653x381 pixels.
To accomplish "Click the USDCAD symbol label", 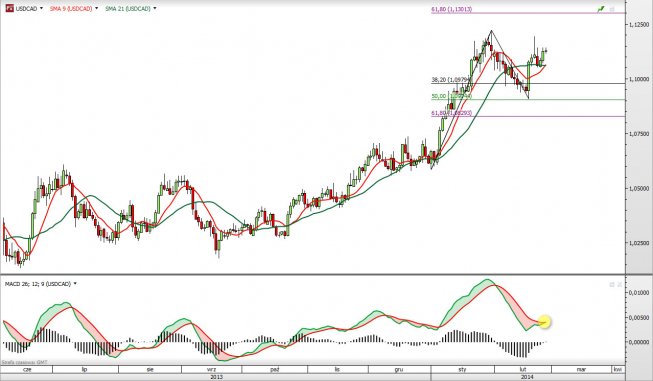I will (x=26, y=8).
